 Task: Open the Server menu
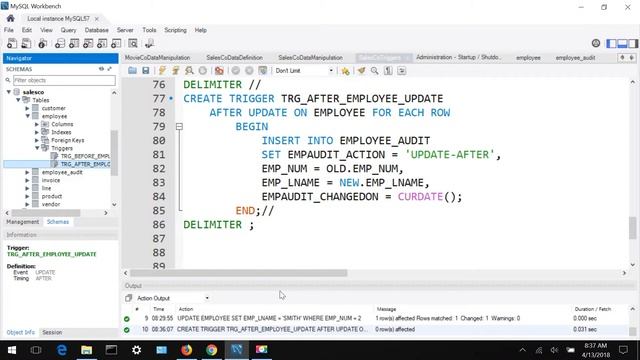125,30
